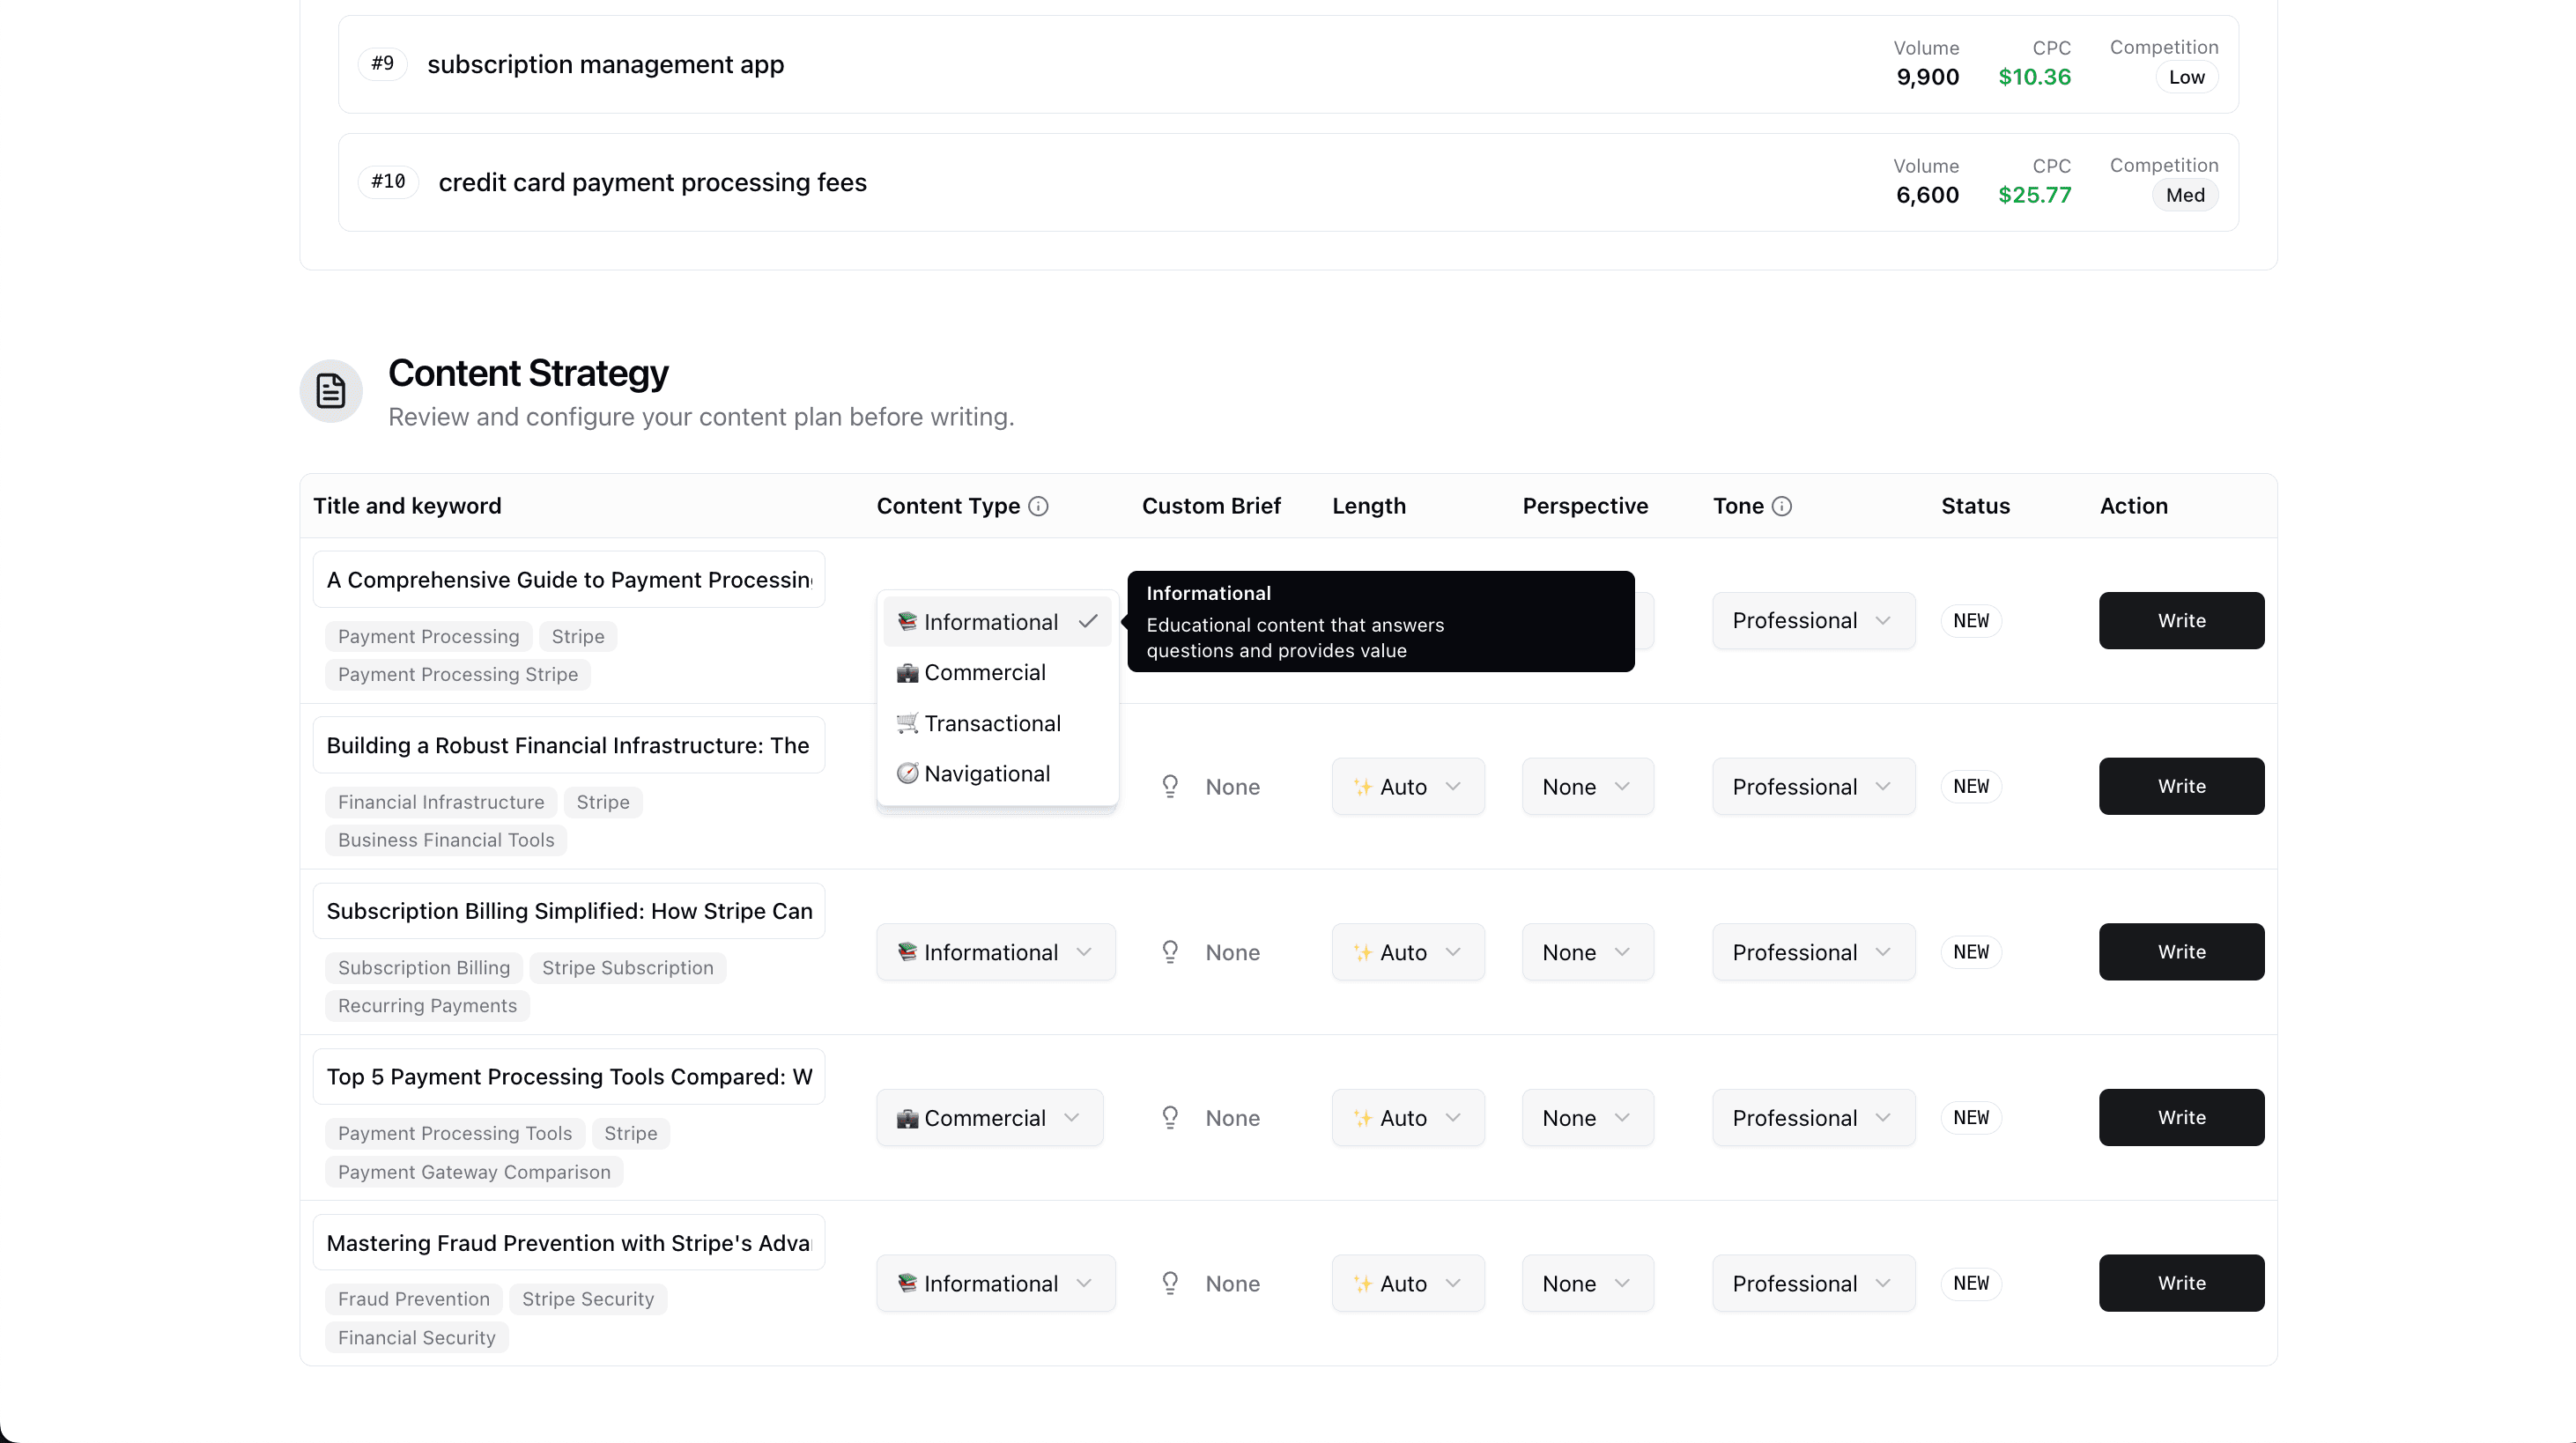Select Navigational from the content type menu
Viewport: 2576px width, 1443px height.
click(x=986, y=773)
